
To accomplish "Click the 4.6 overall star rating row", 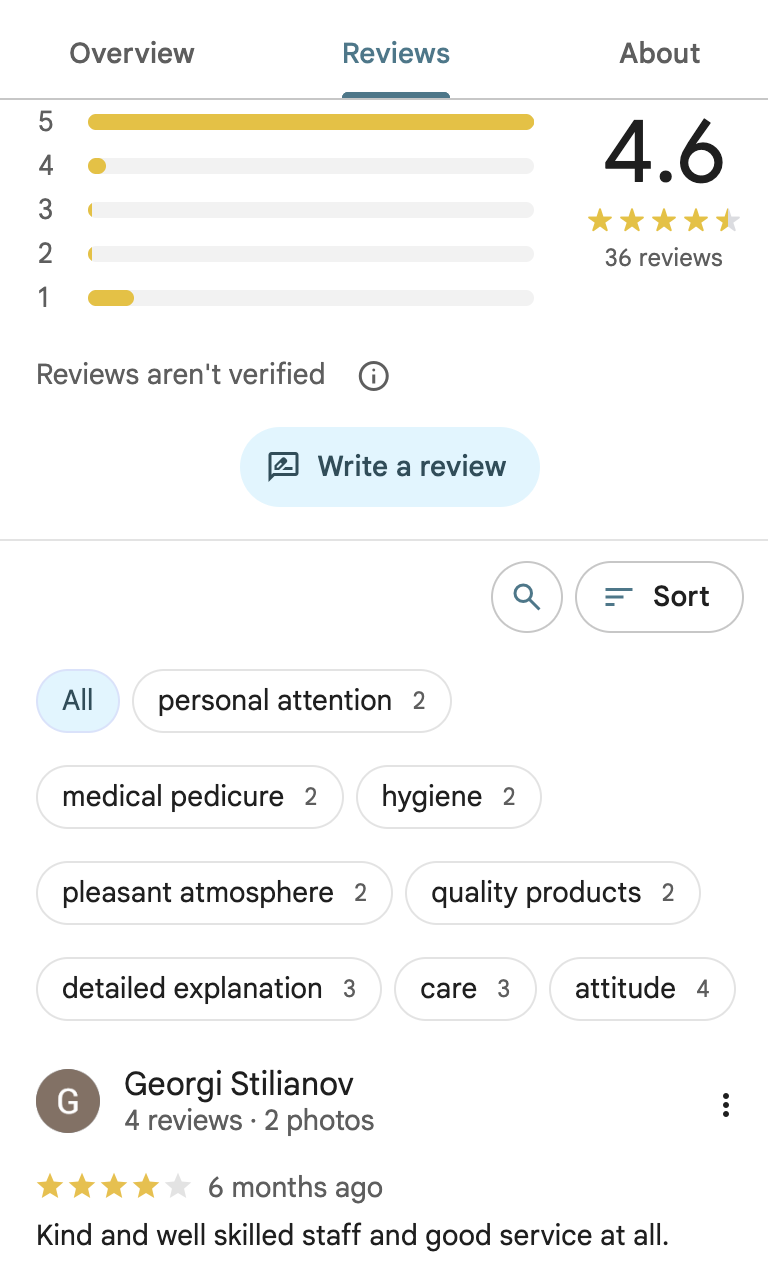I will click(x=663, y=220).
